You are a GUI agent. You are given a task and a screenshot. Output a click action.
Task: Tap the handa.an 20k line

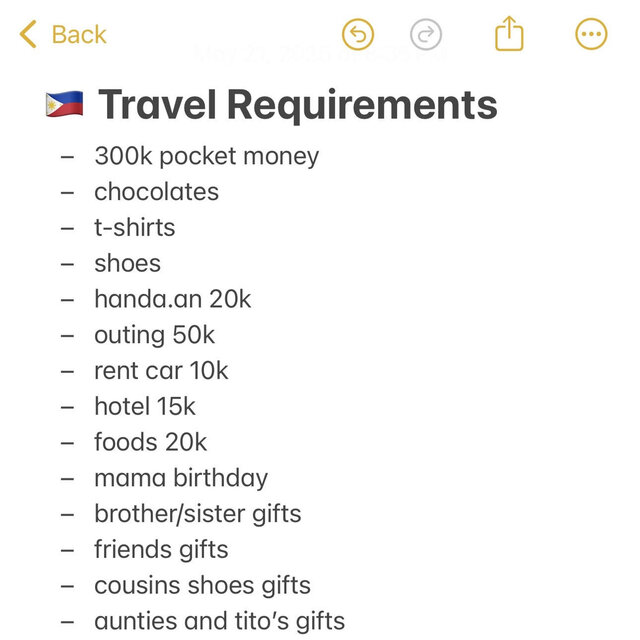(x=172, y=299)
